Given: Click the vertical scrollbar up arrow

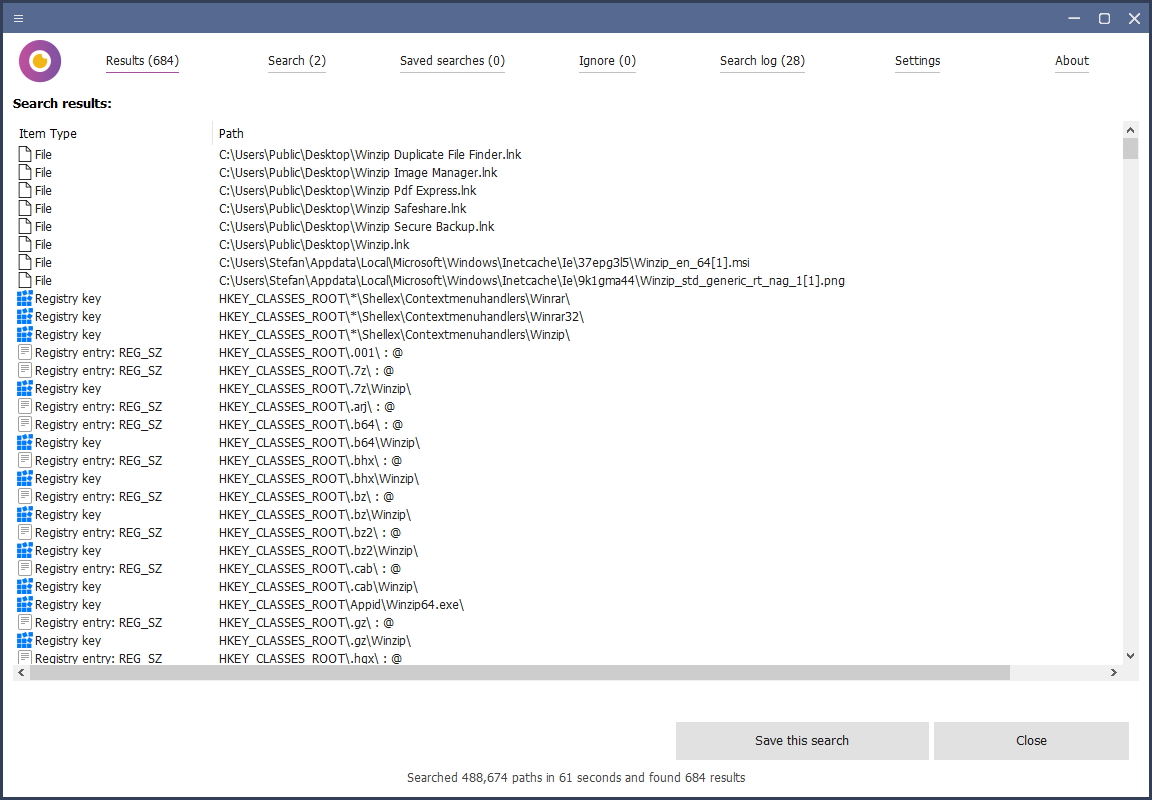Looking at the screenshot, I should pyautogui.click(x=1131, y=130).
